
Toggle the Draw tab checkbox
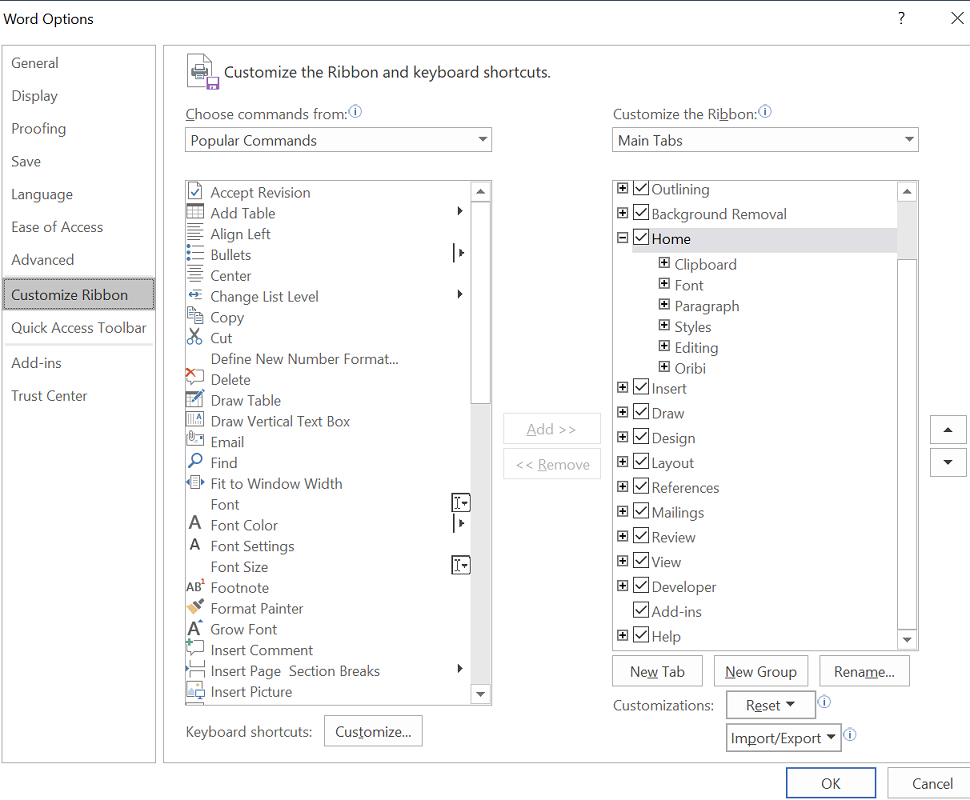pos(642,412)
